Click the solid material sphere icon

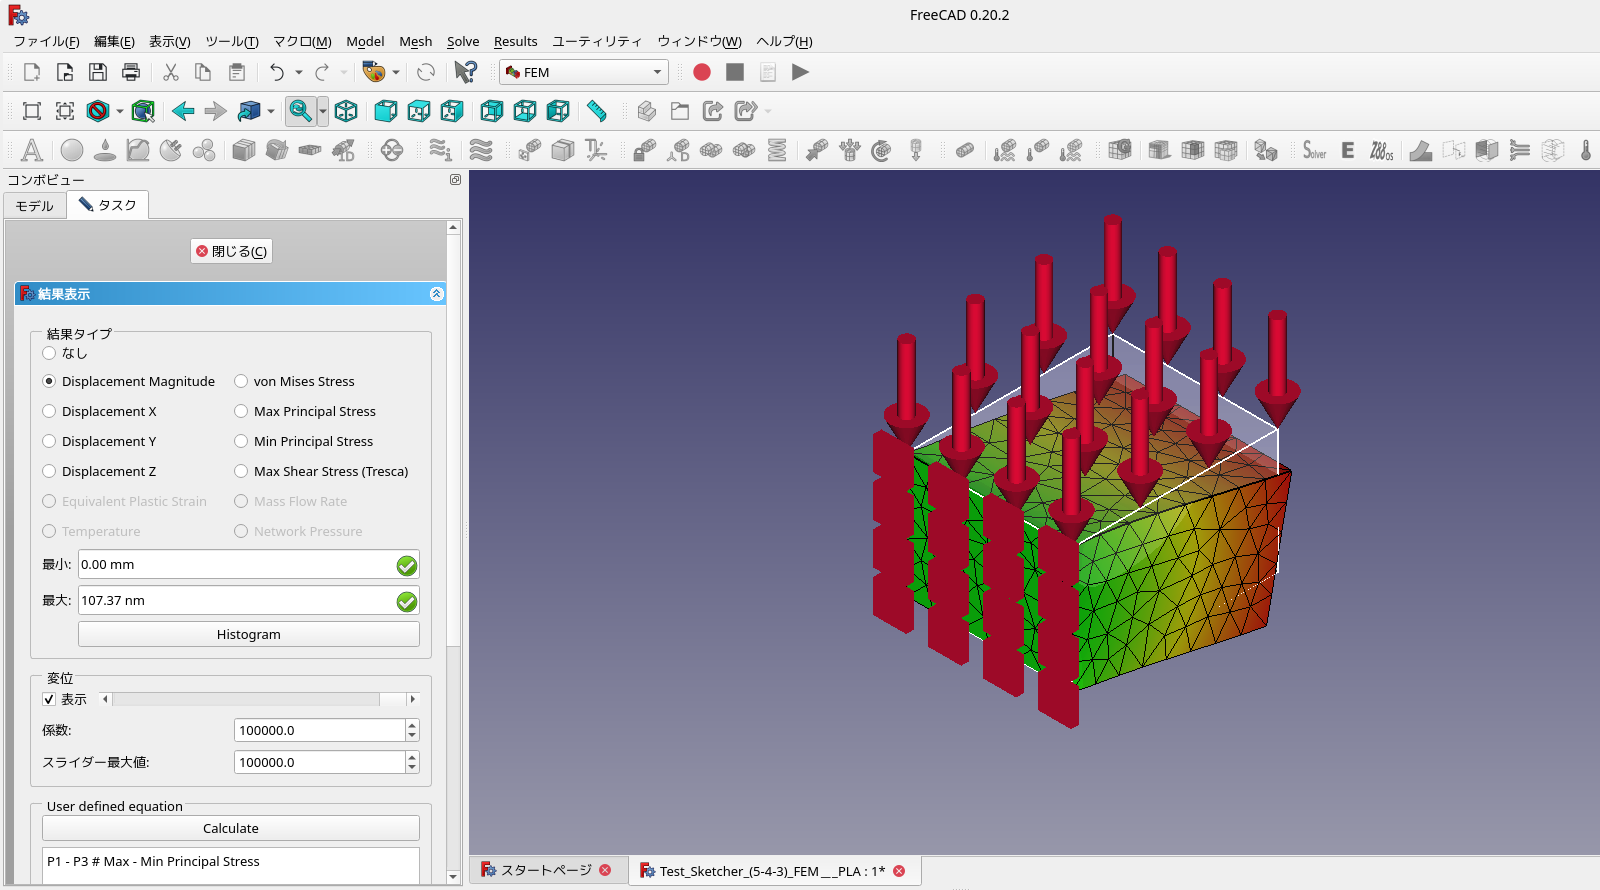point(72,150)
